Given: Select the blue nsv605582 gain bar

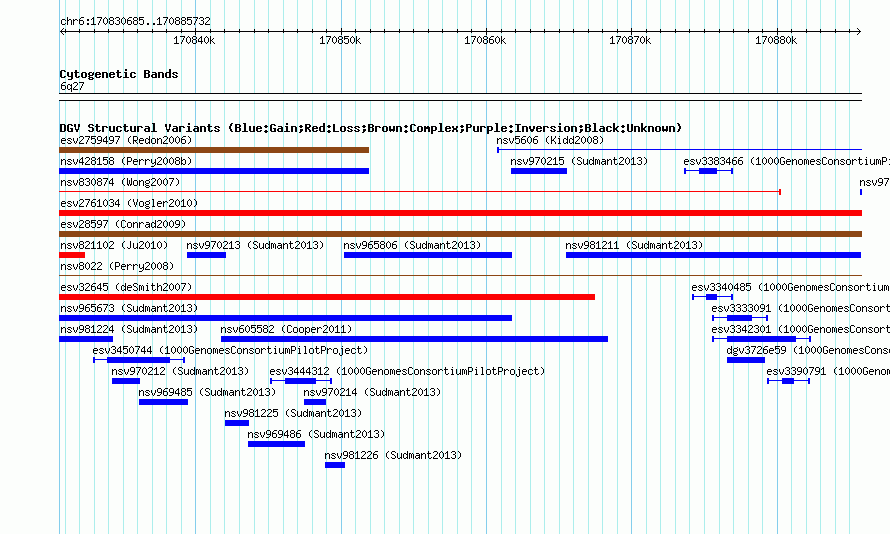Looking at the screenshot, I should click(414, 339).
